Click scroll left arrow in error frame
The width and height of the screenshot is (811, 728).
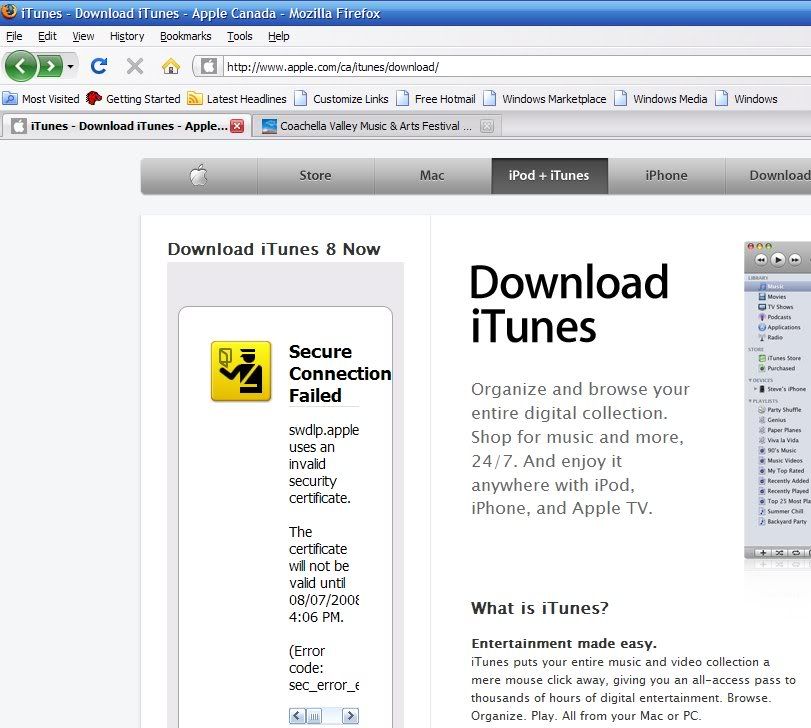297,716
